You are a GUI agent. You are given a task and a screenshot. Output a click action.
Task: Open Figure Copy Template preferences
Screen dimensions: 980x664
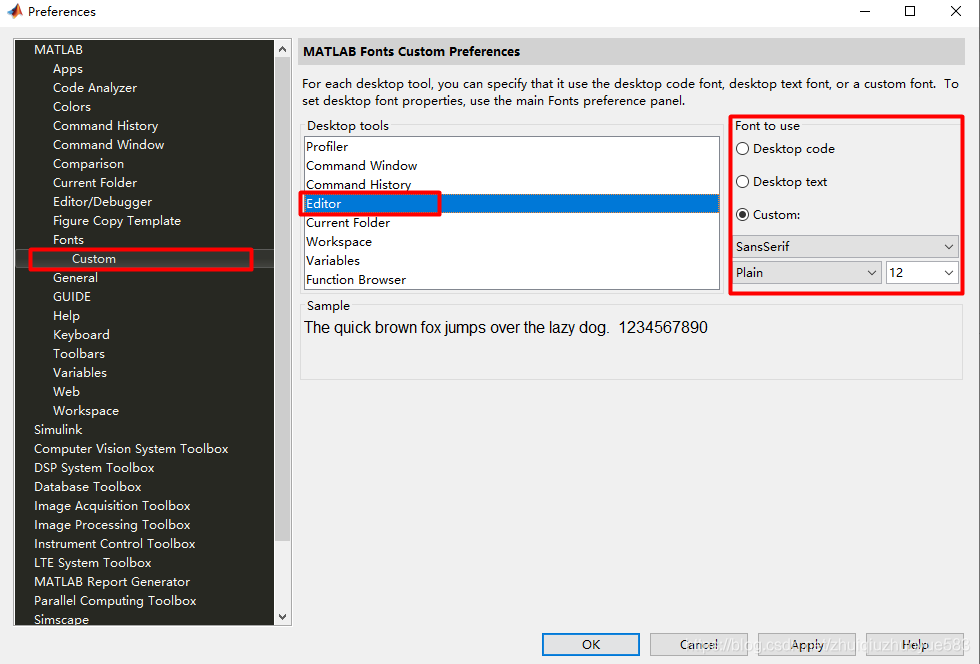pos(117,221)
